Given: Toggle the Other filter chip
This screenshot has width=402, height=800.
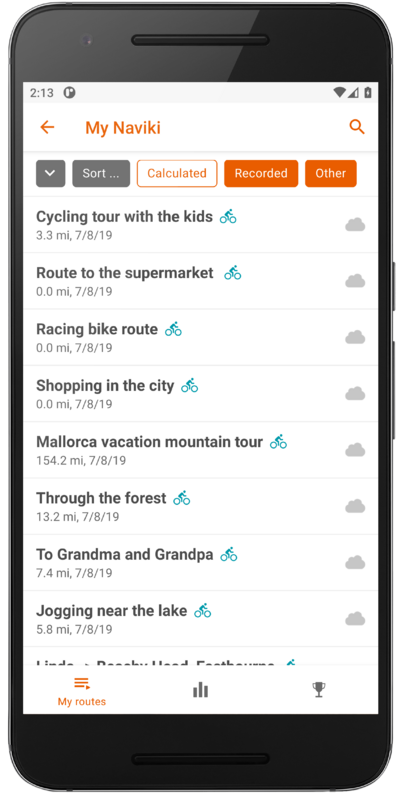Looking at the screenshot, I should 331,173.
